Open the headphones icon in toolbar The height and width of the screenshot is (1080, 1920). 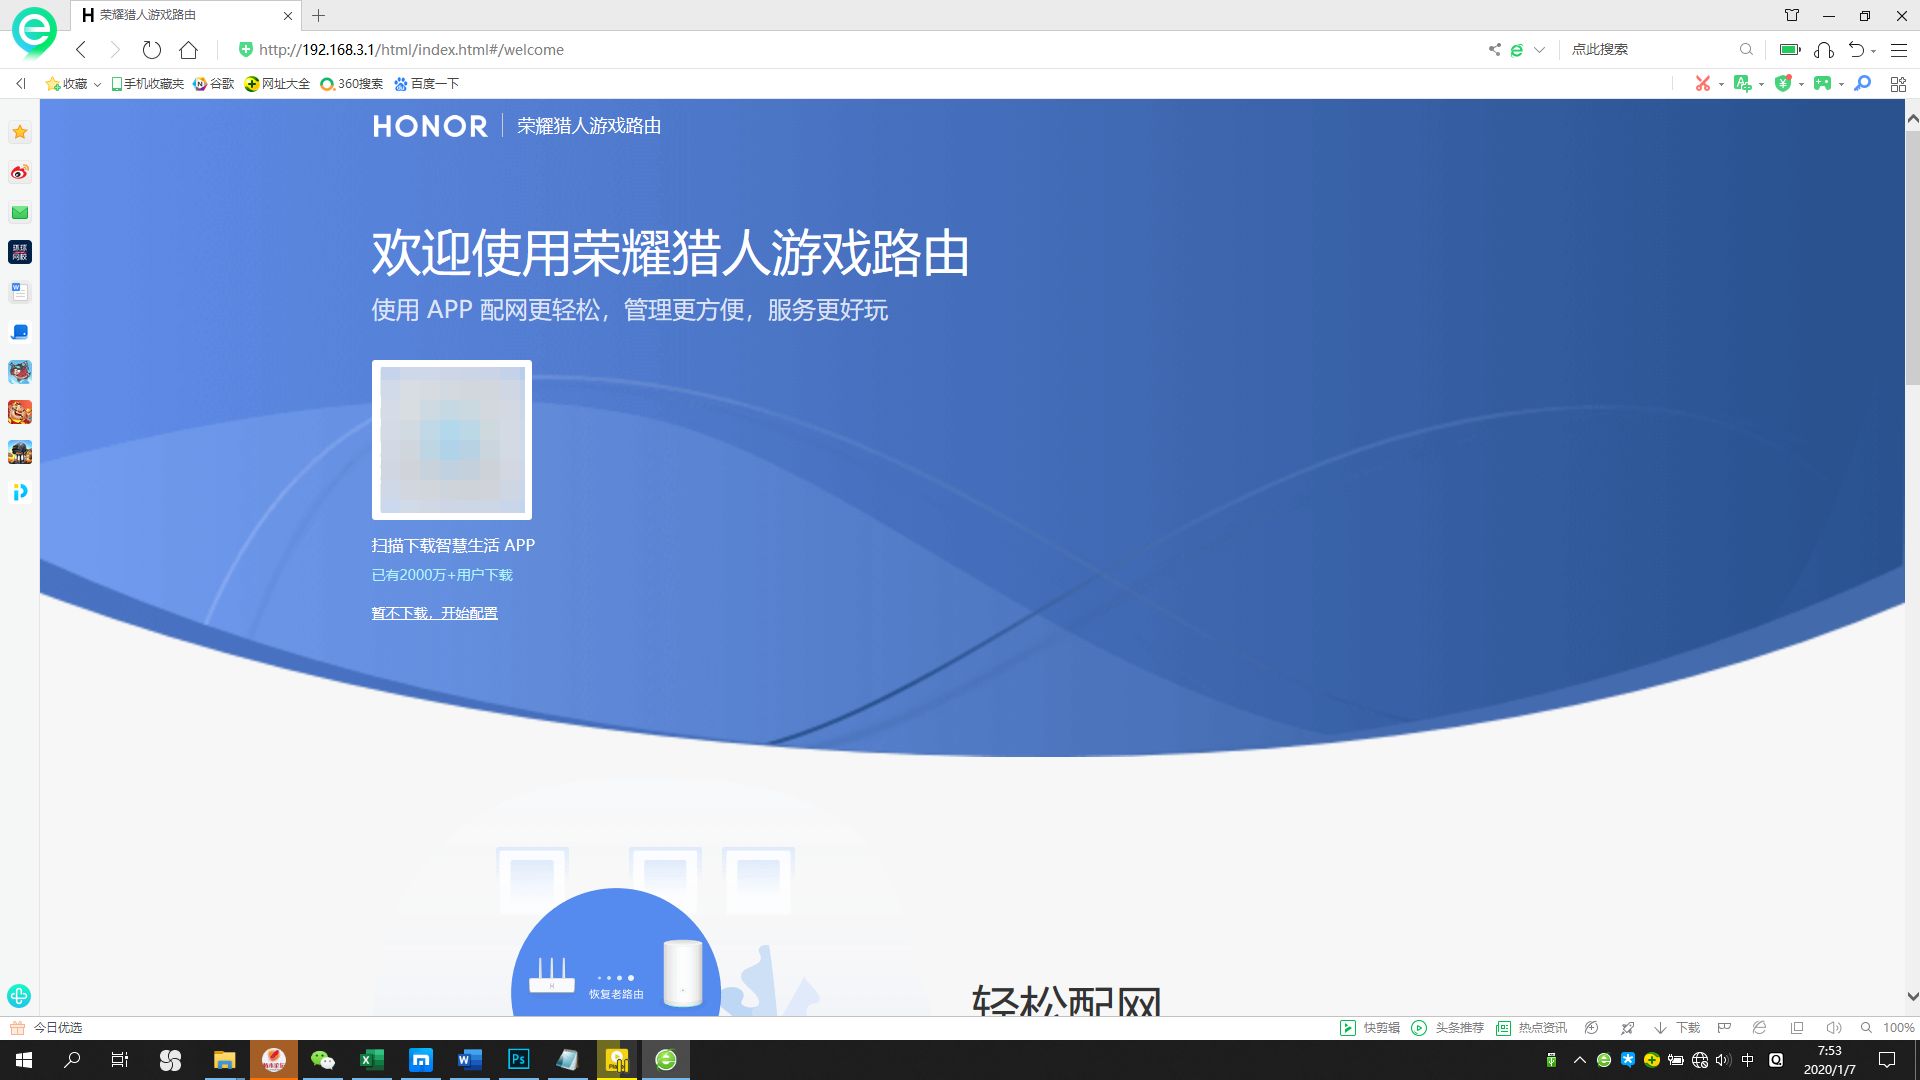(x=1824, y=50)
